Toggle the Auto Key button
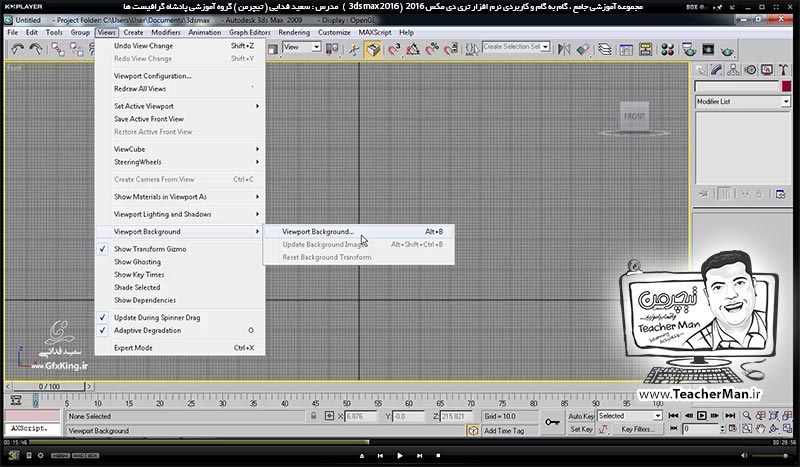 (x=581, y=416)
